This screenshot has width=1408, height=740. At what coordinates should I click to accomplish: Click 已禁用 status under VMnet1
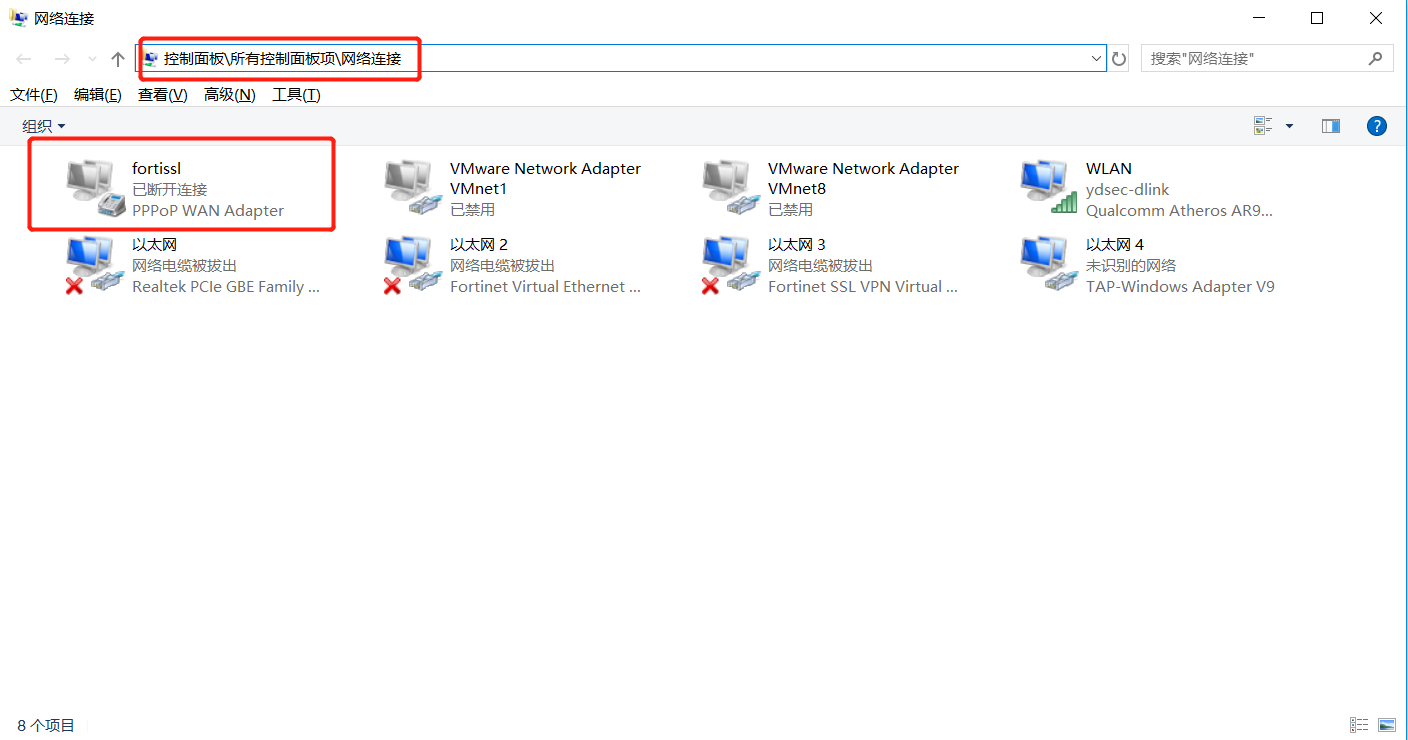[x=473, y=210]
